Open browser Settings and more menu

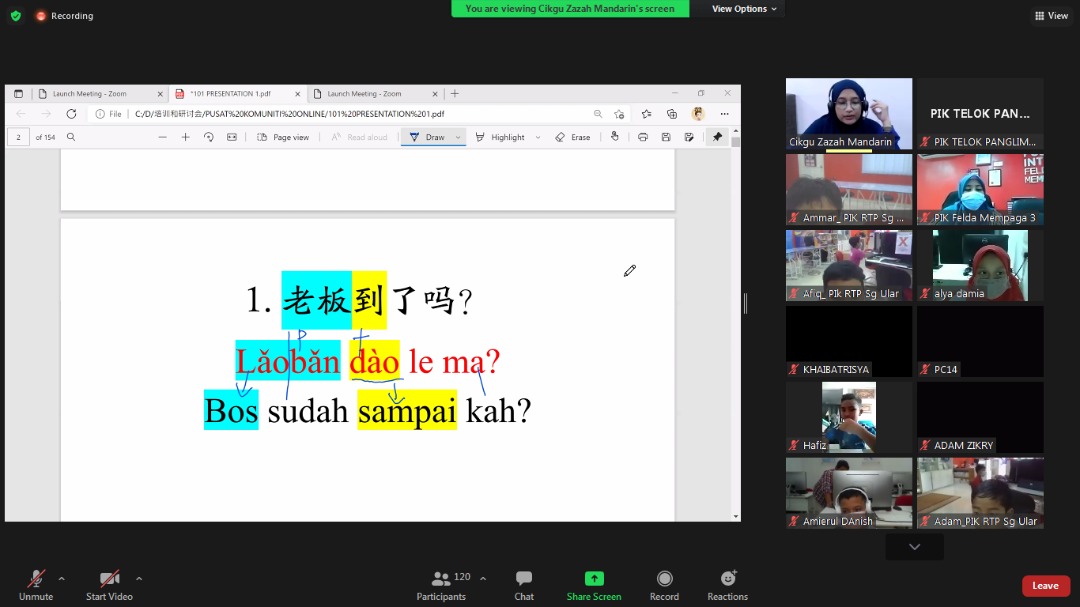[724, 114]
